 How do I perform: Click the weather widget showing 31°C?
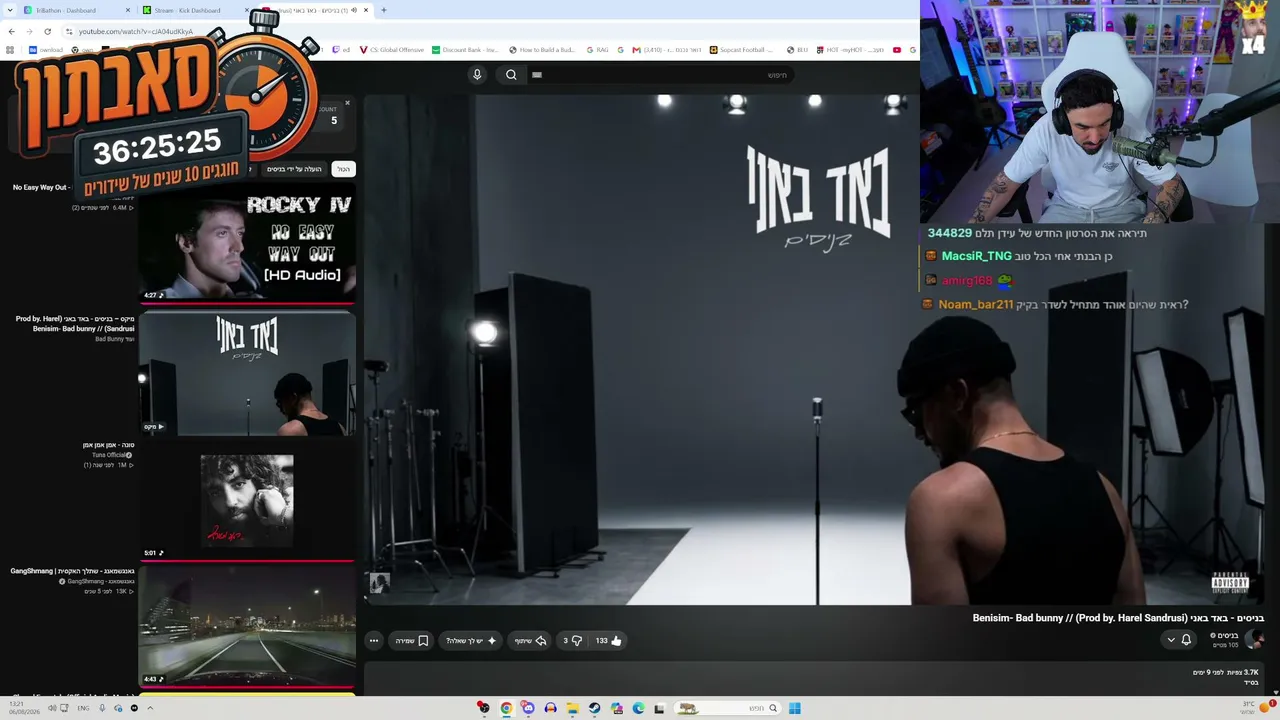pyautogui.click(x=1256, y=707)
